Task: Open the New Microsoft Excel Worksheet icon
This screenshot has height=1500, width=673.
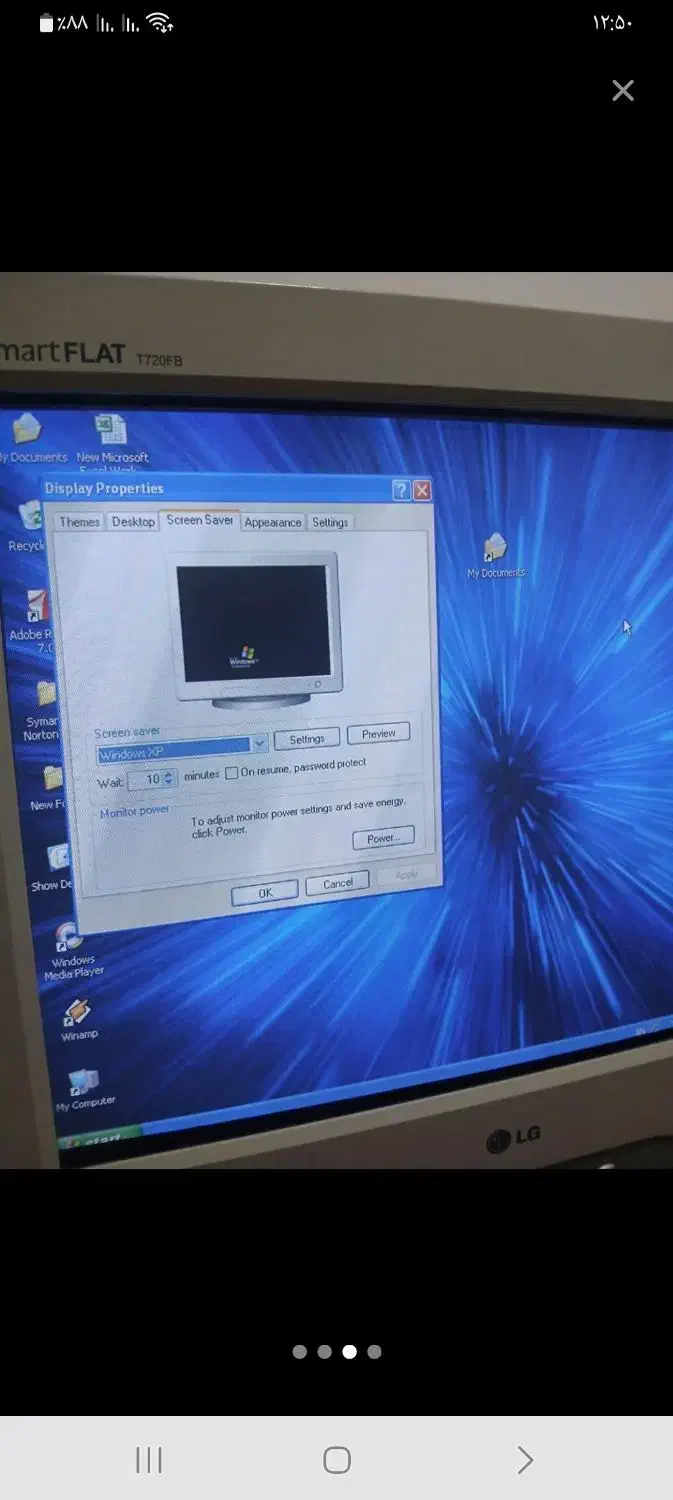Action: [x=111, y=444]
